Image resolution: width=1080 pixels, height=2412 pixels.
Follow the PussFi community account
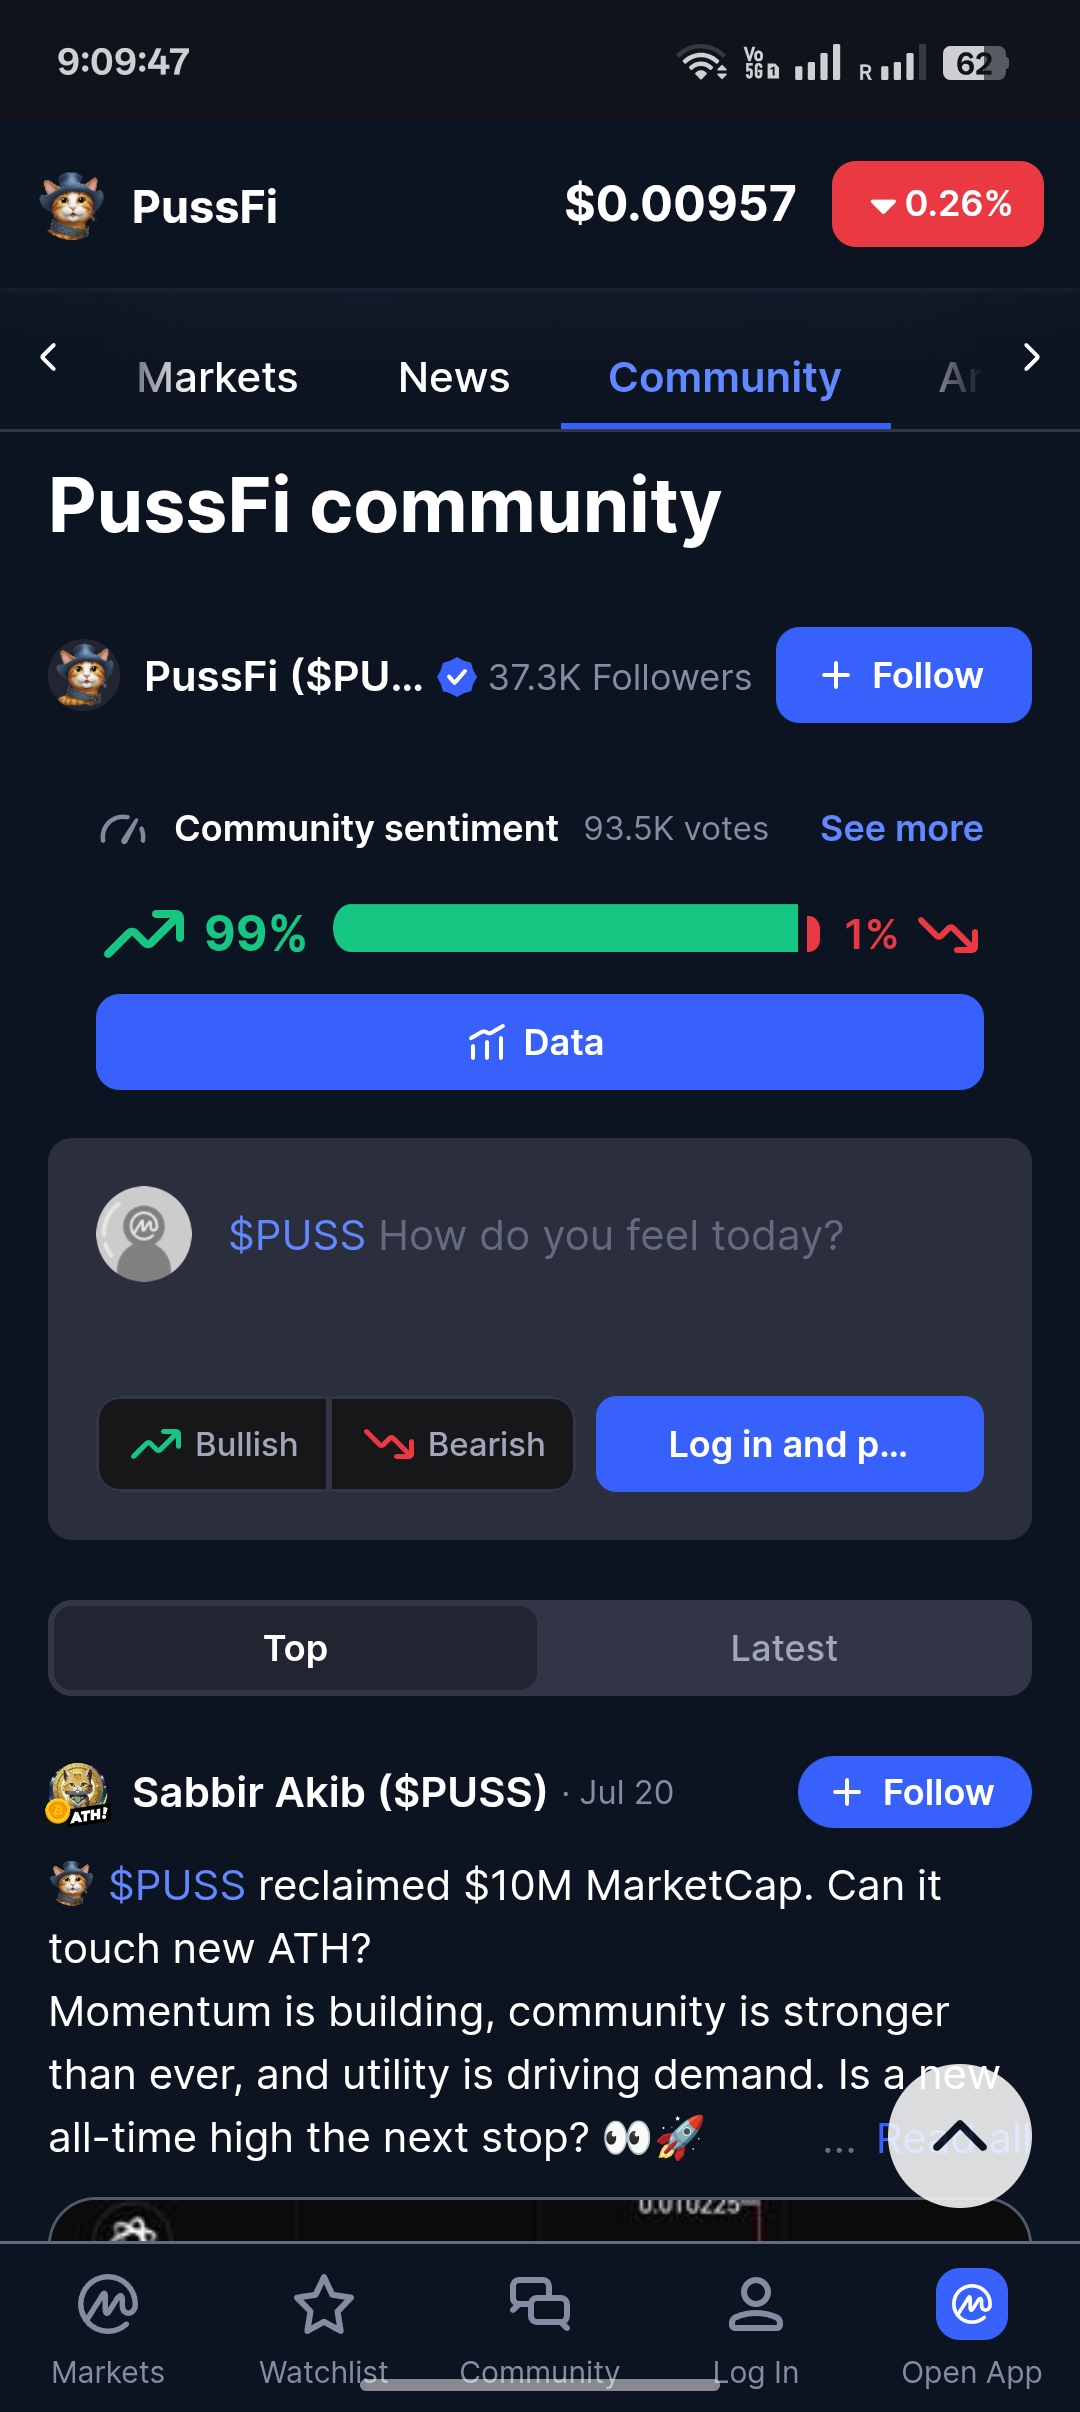(904, 675)
